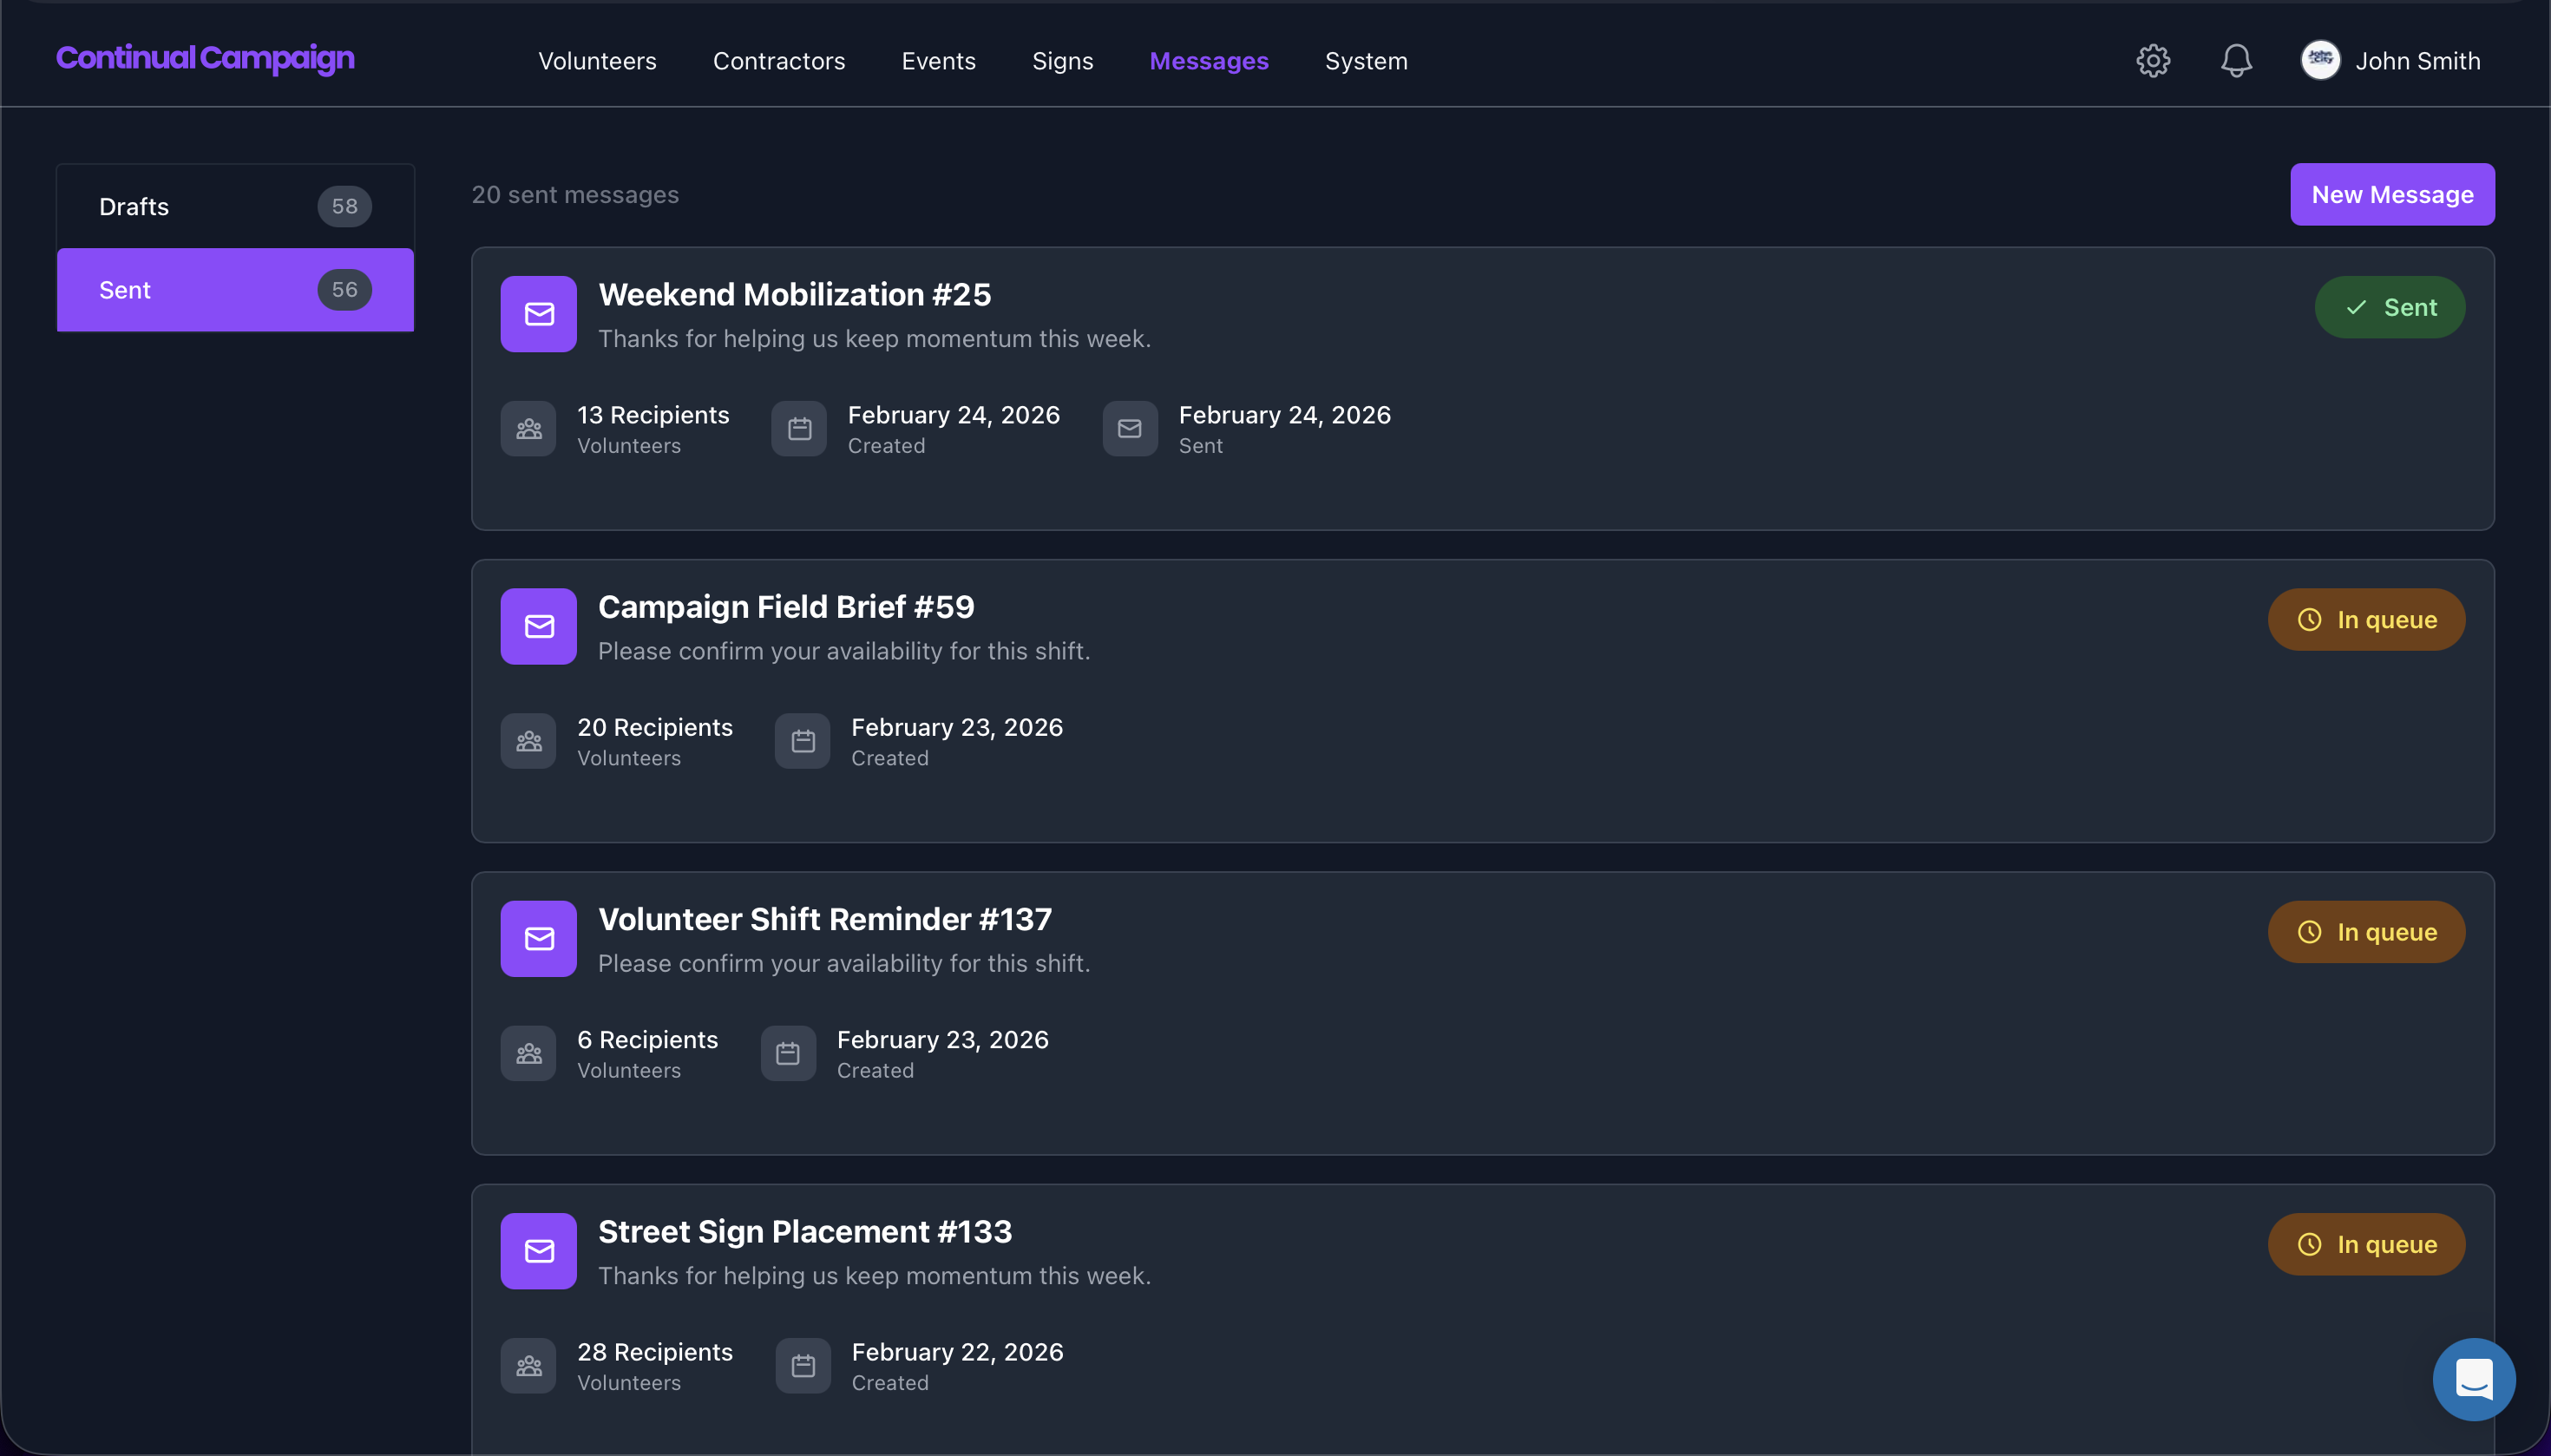The height and width of the screenshot is (1456, 2551).
Task: Click the New Message button
Action: [2392, 195]
